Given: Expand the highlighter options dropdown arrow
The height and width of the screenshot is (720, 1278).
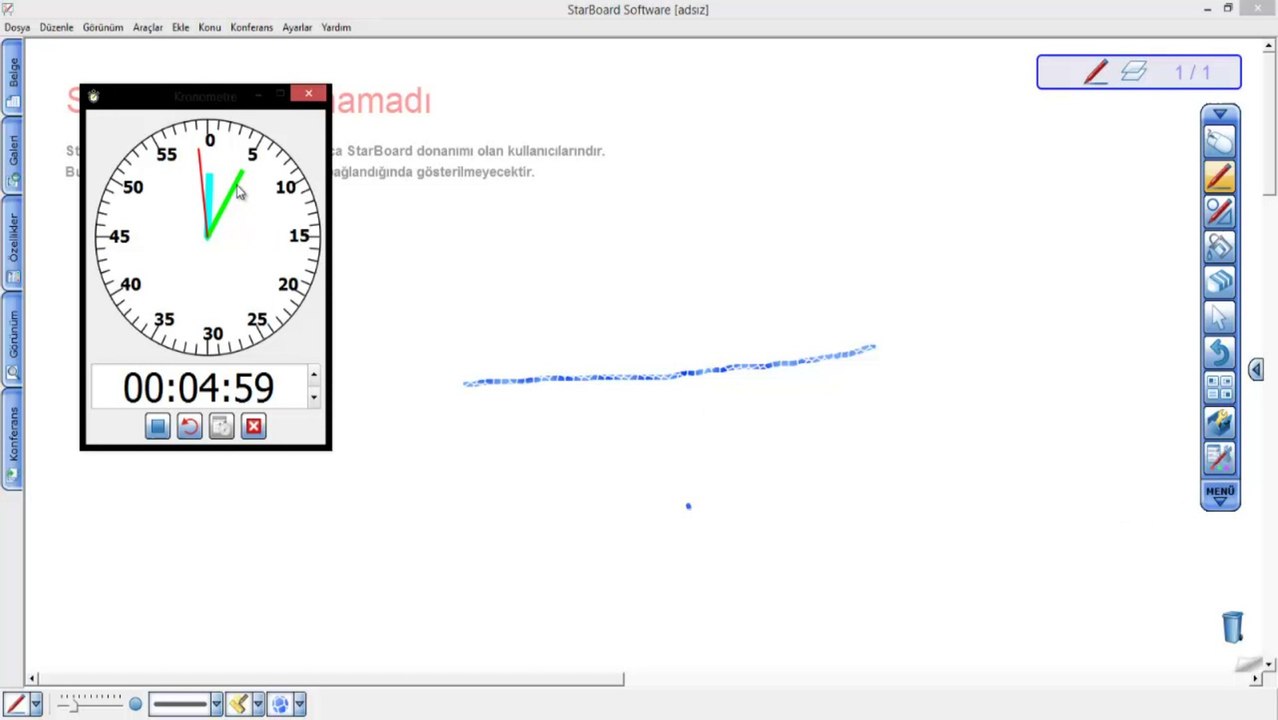Looking at the screenshot, I should point(258,704).
